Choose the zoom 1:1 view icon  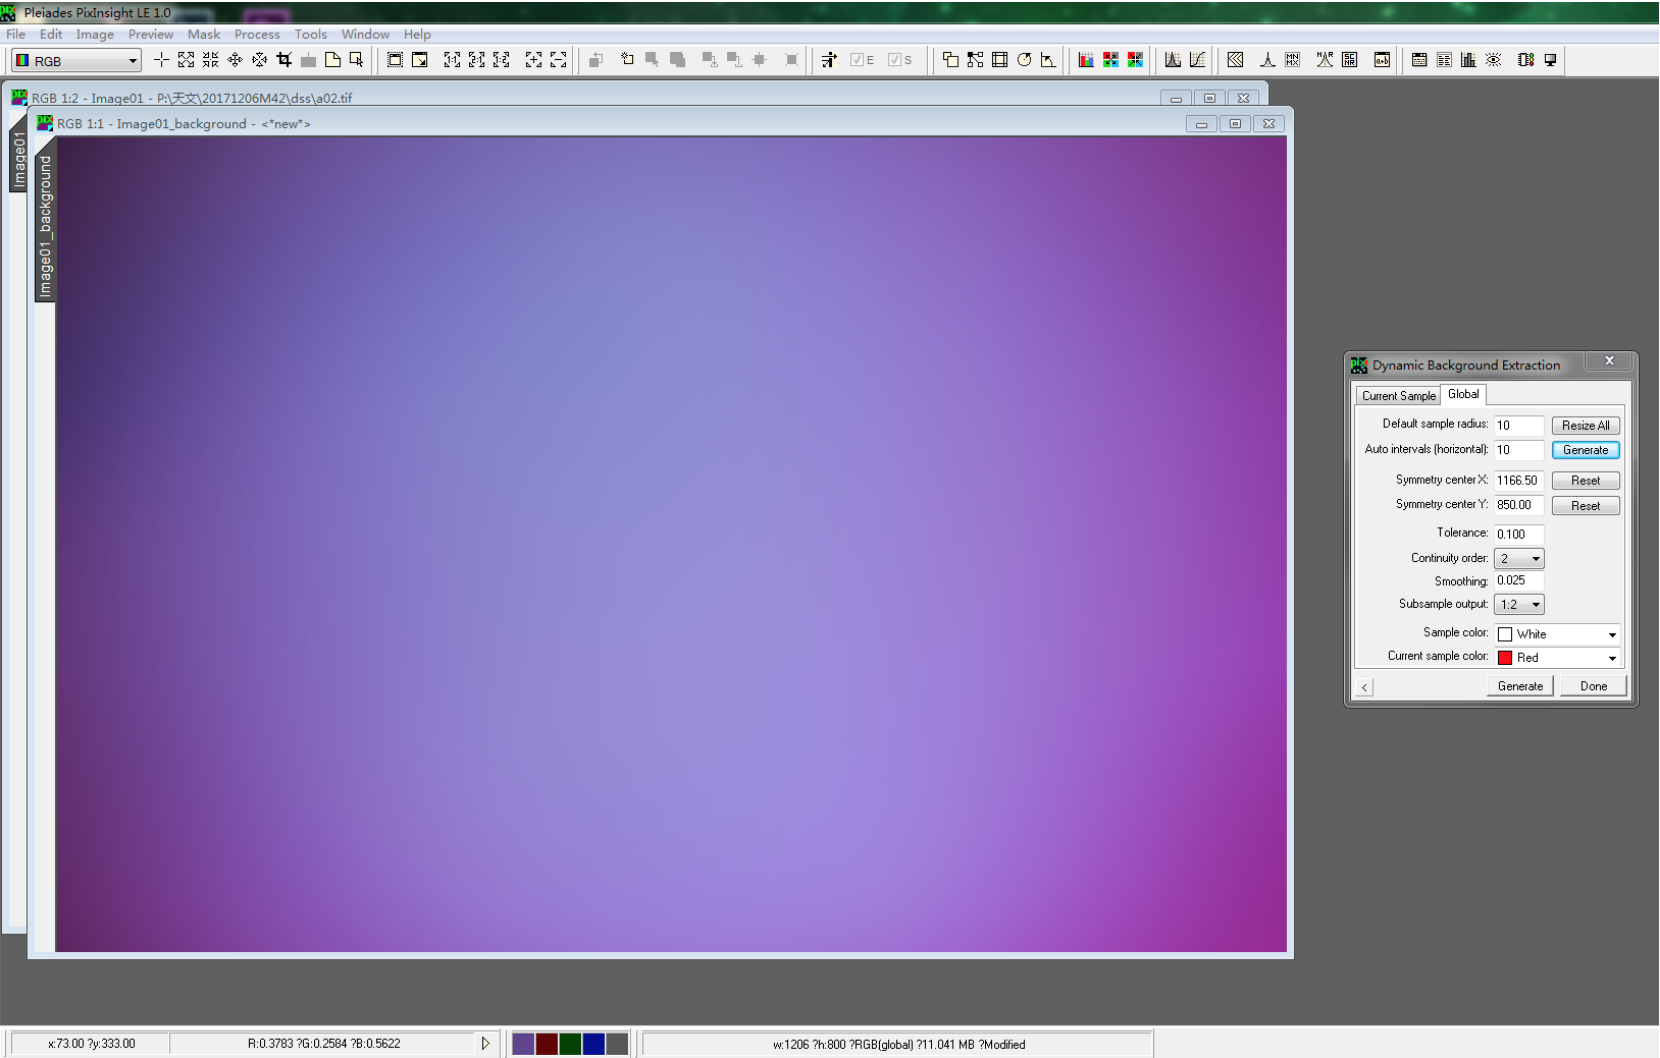[x=452, y=60]
